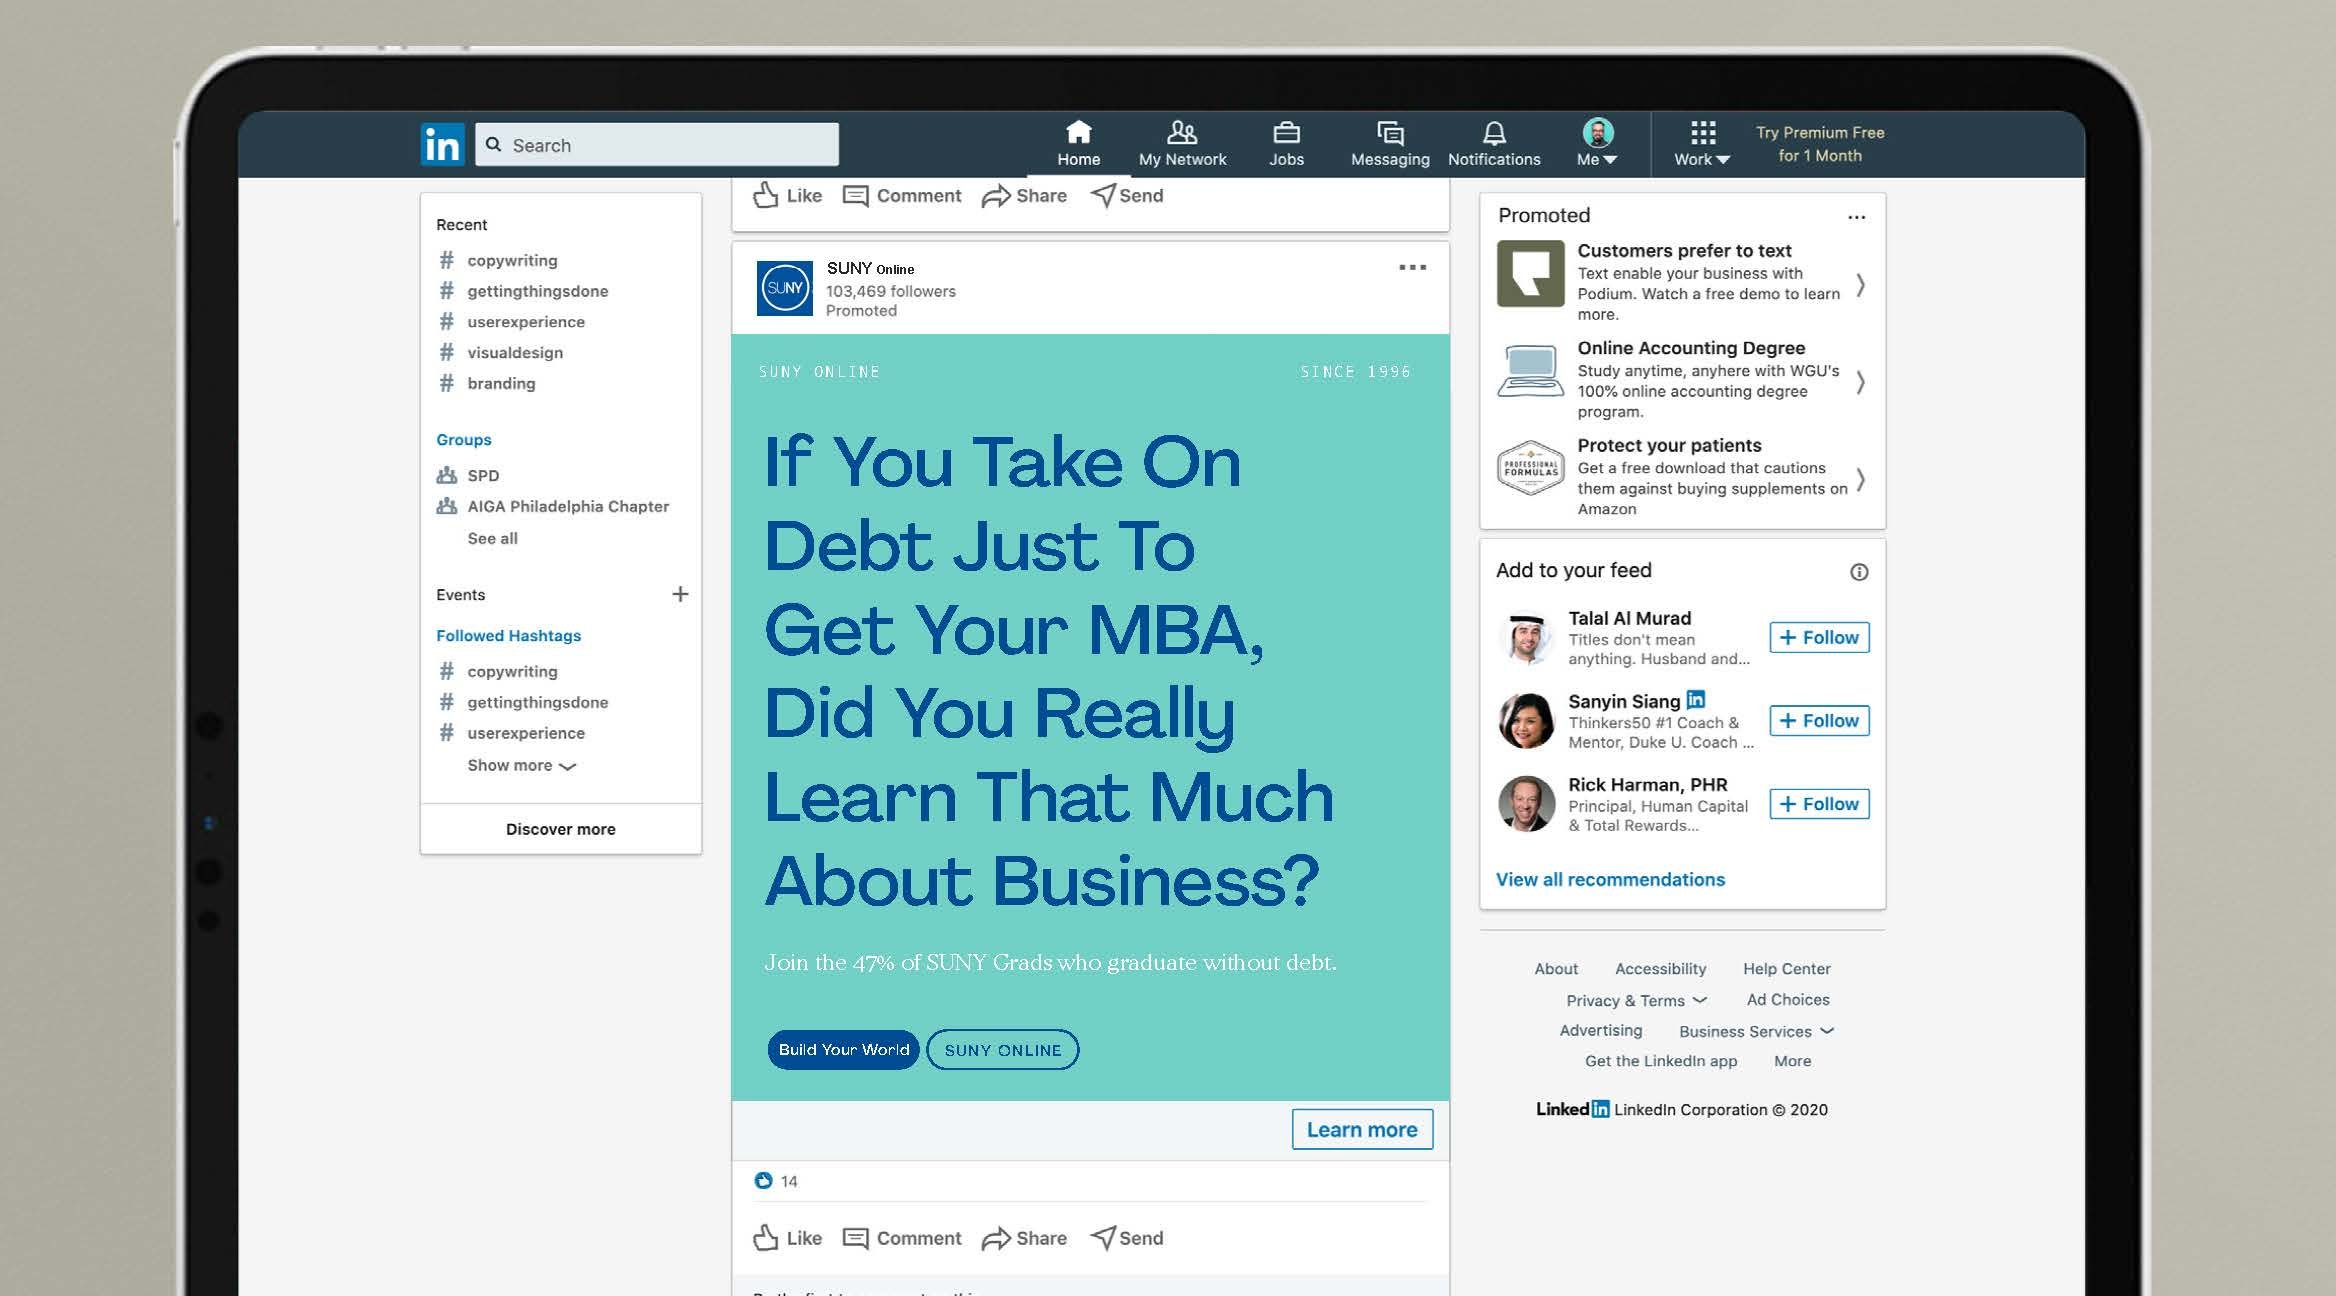Open Followed Hashtags link
The height and width of the screenshot is (1296, 2336).
(x=508, y=636)
